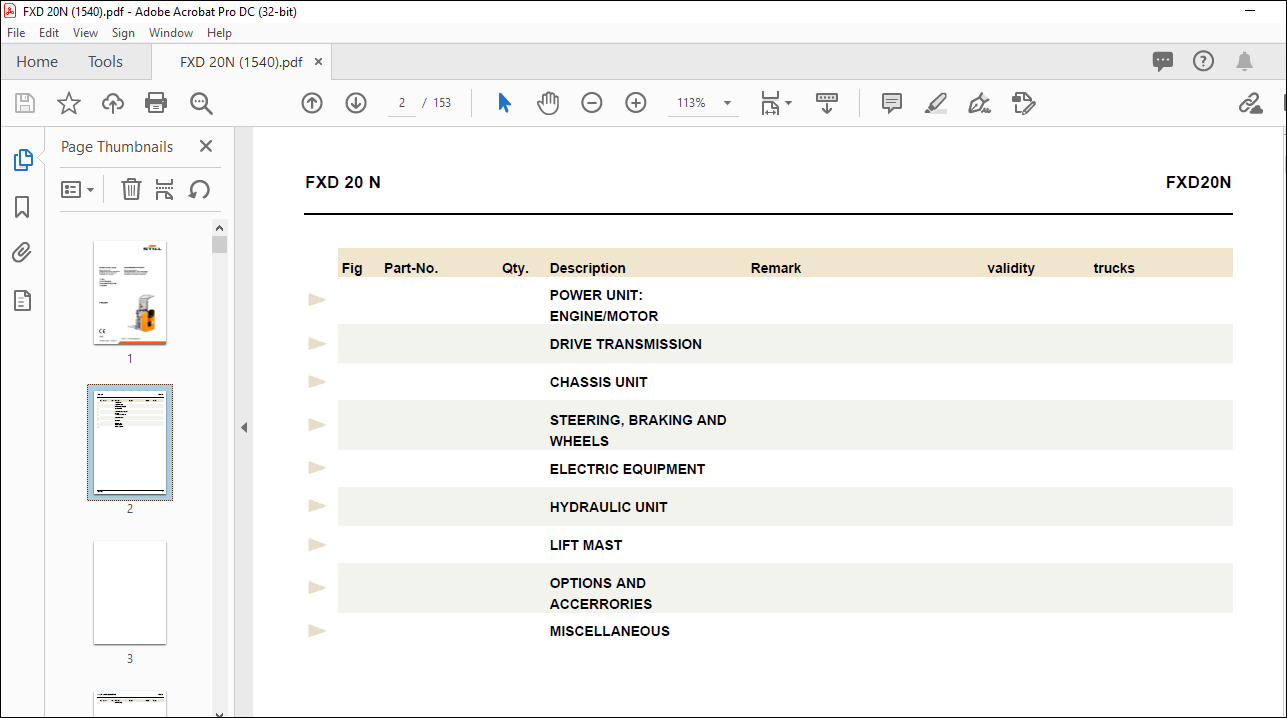Expand the STEERING, BRAKING AND WHEELS arrow
The width and height of the screenshot is (1287, 718).
coord(317,424)
